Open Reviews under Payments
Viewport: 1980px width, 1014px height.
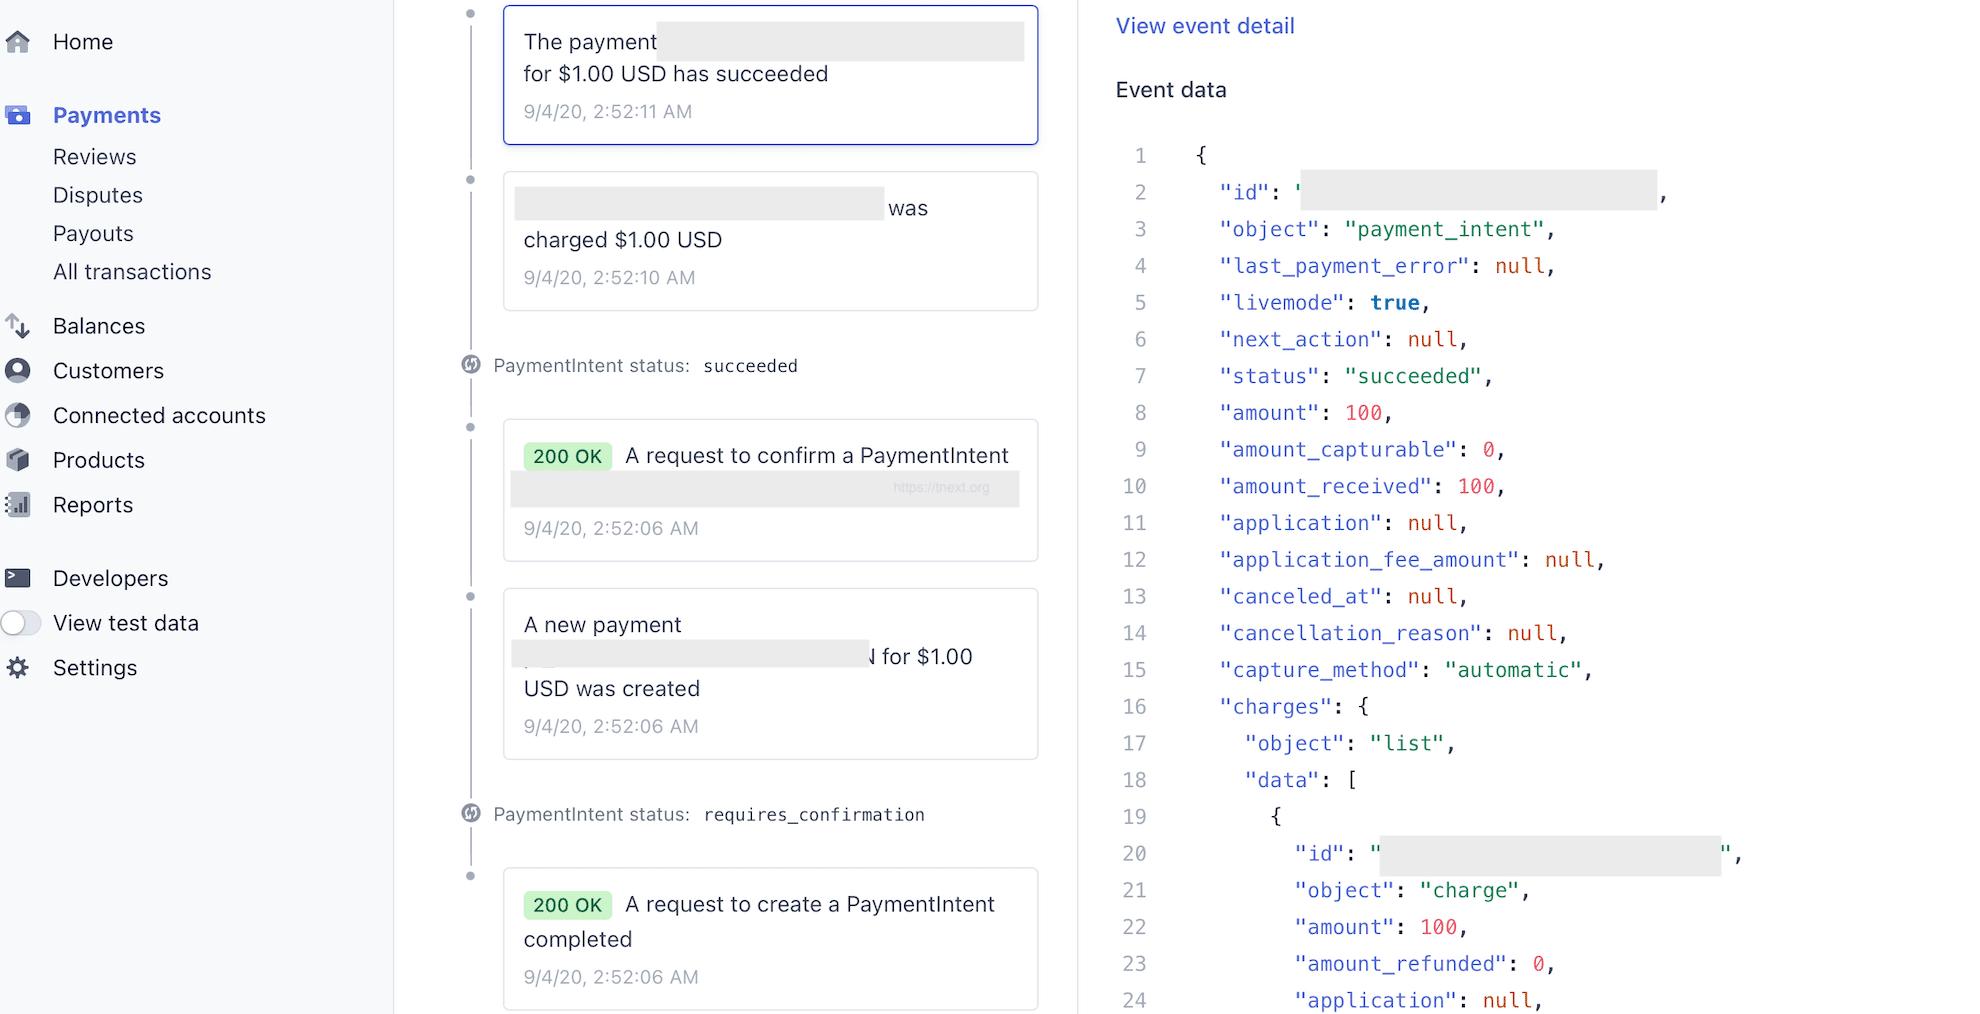[94, 157]
